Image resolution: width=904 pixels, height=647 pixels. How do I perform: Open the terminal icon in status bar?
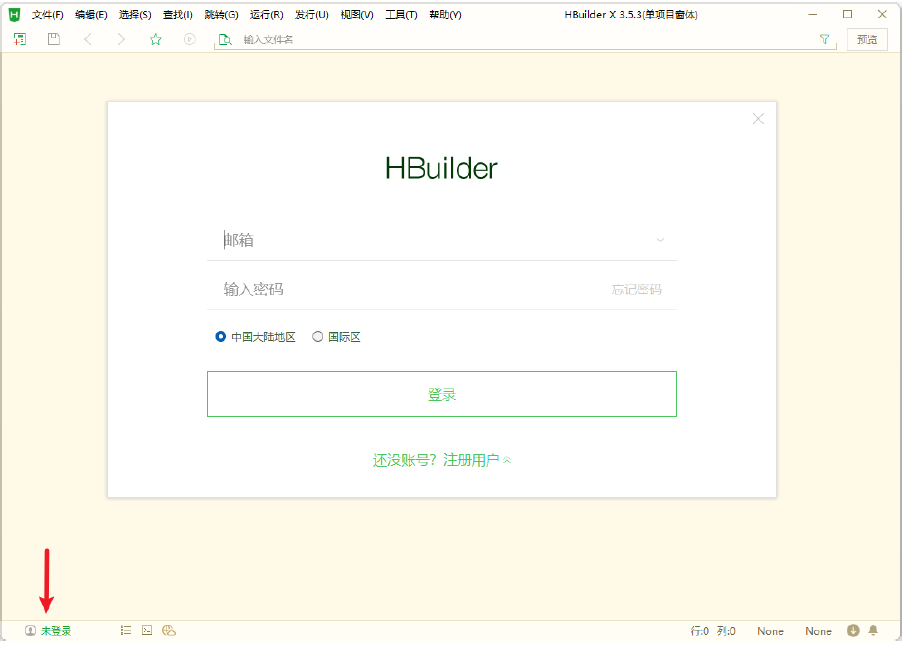147,630
